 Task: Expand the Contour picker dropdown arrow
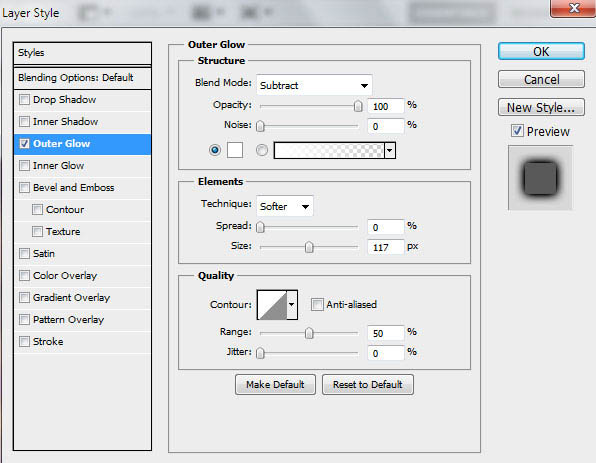point(292,305)
